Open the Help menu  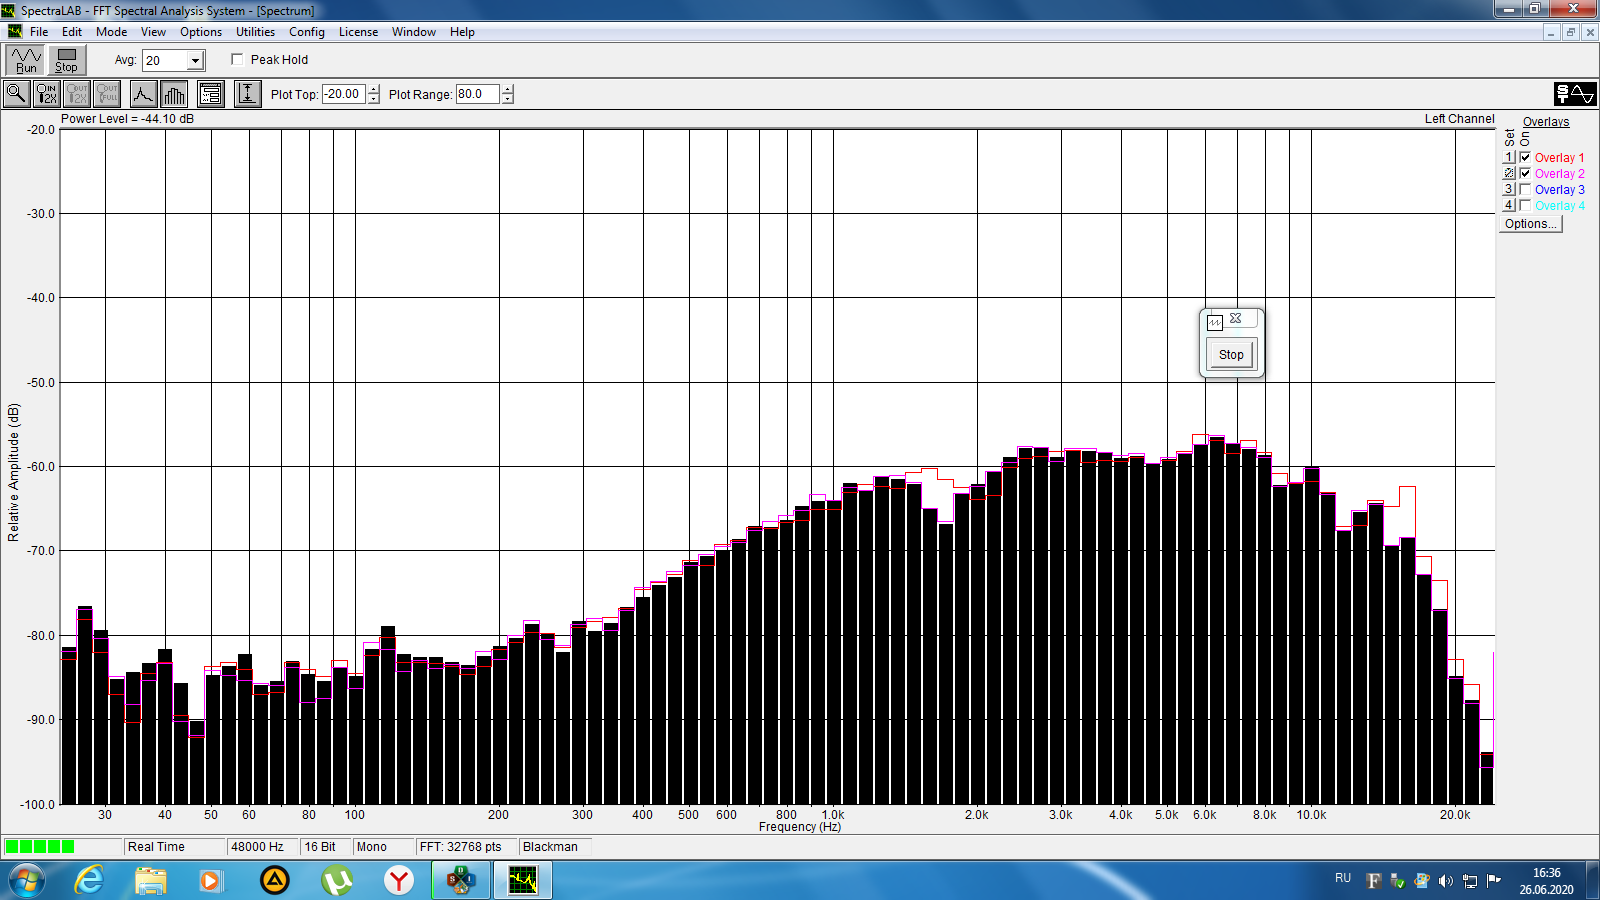pyautogui.click(x=462, y=32)
